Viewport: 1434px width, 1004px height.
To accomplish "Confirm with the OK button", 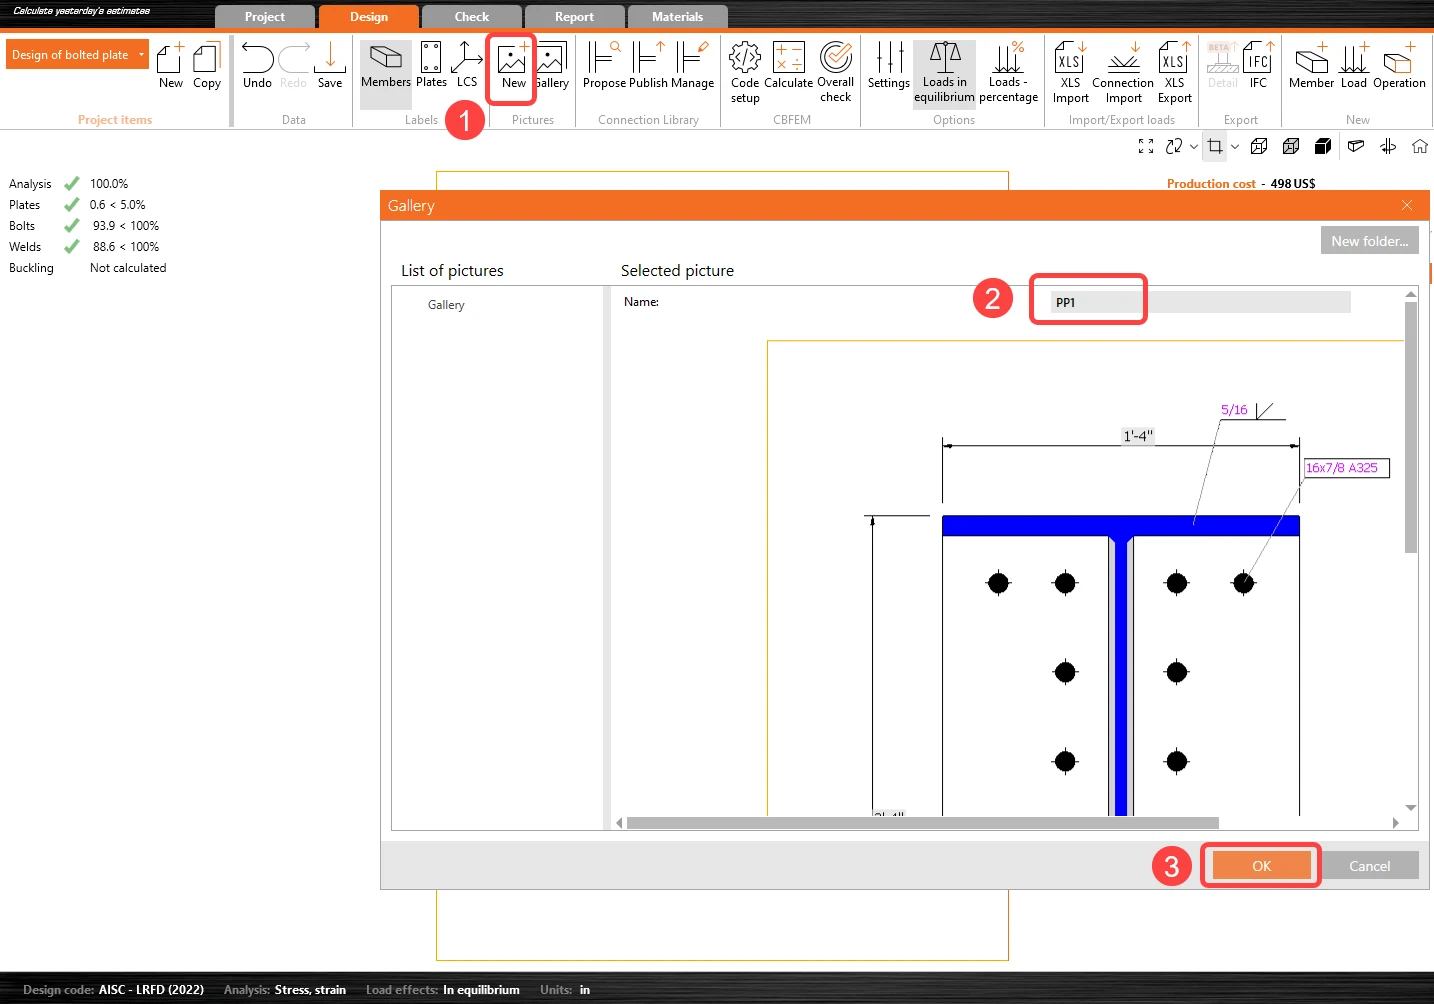I will 1261,866.
